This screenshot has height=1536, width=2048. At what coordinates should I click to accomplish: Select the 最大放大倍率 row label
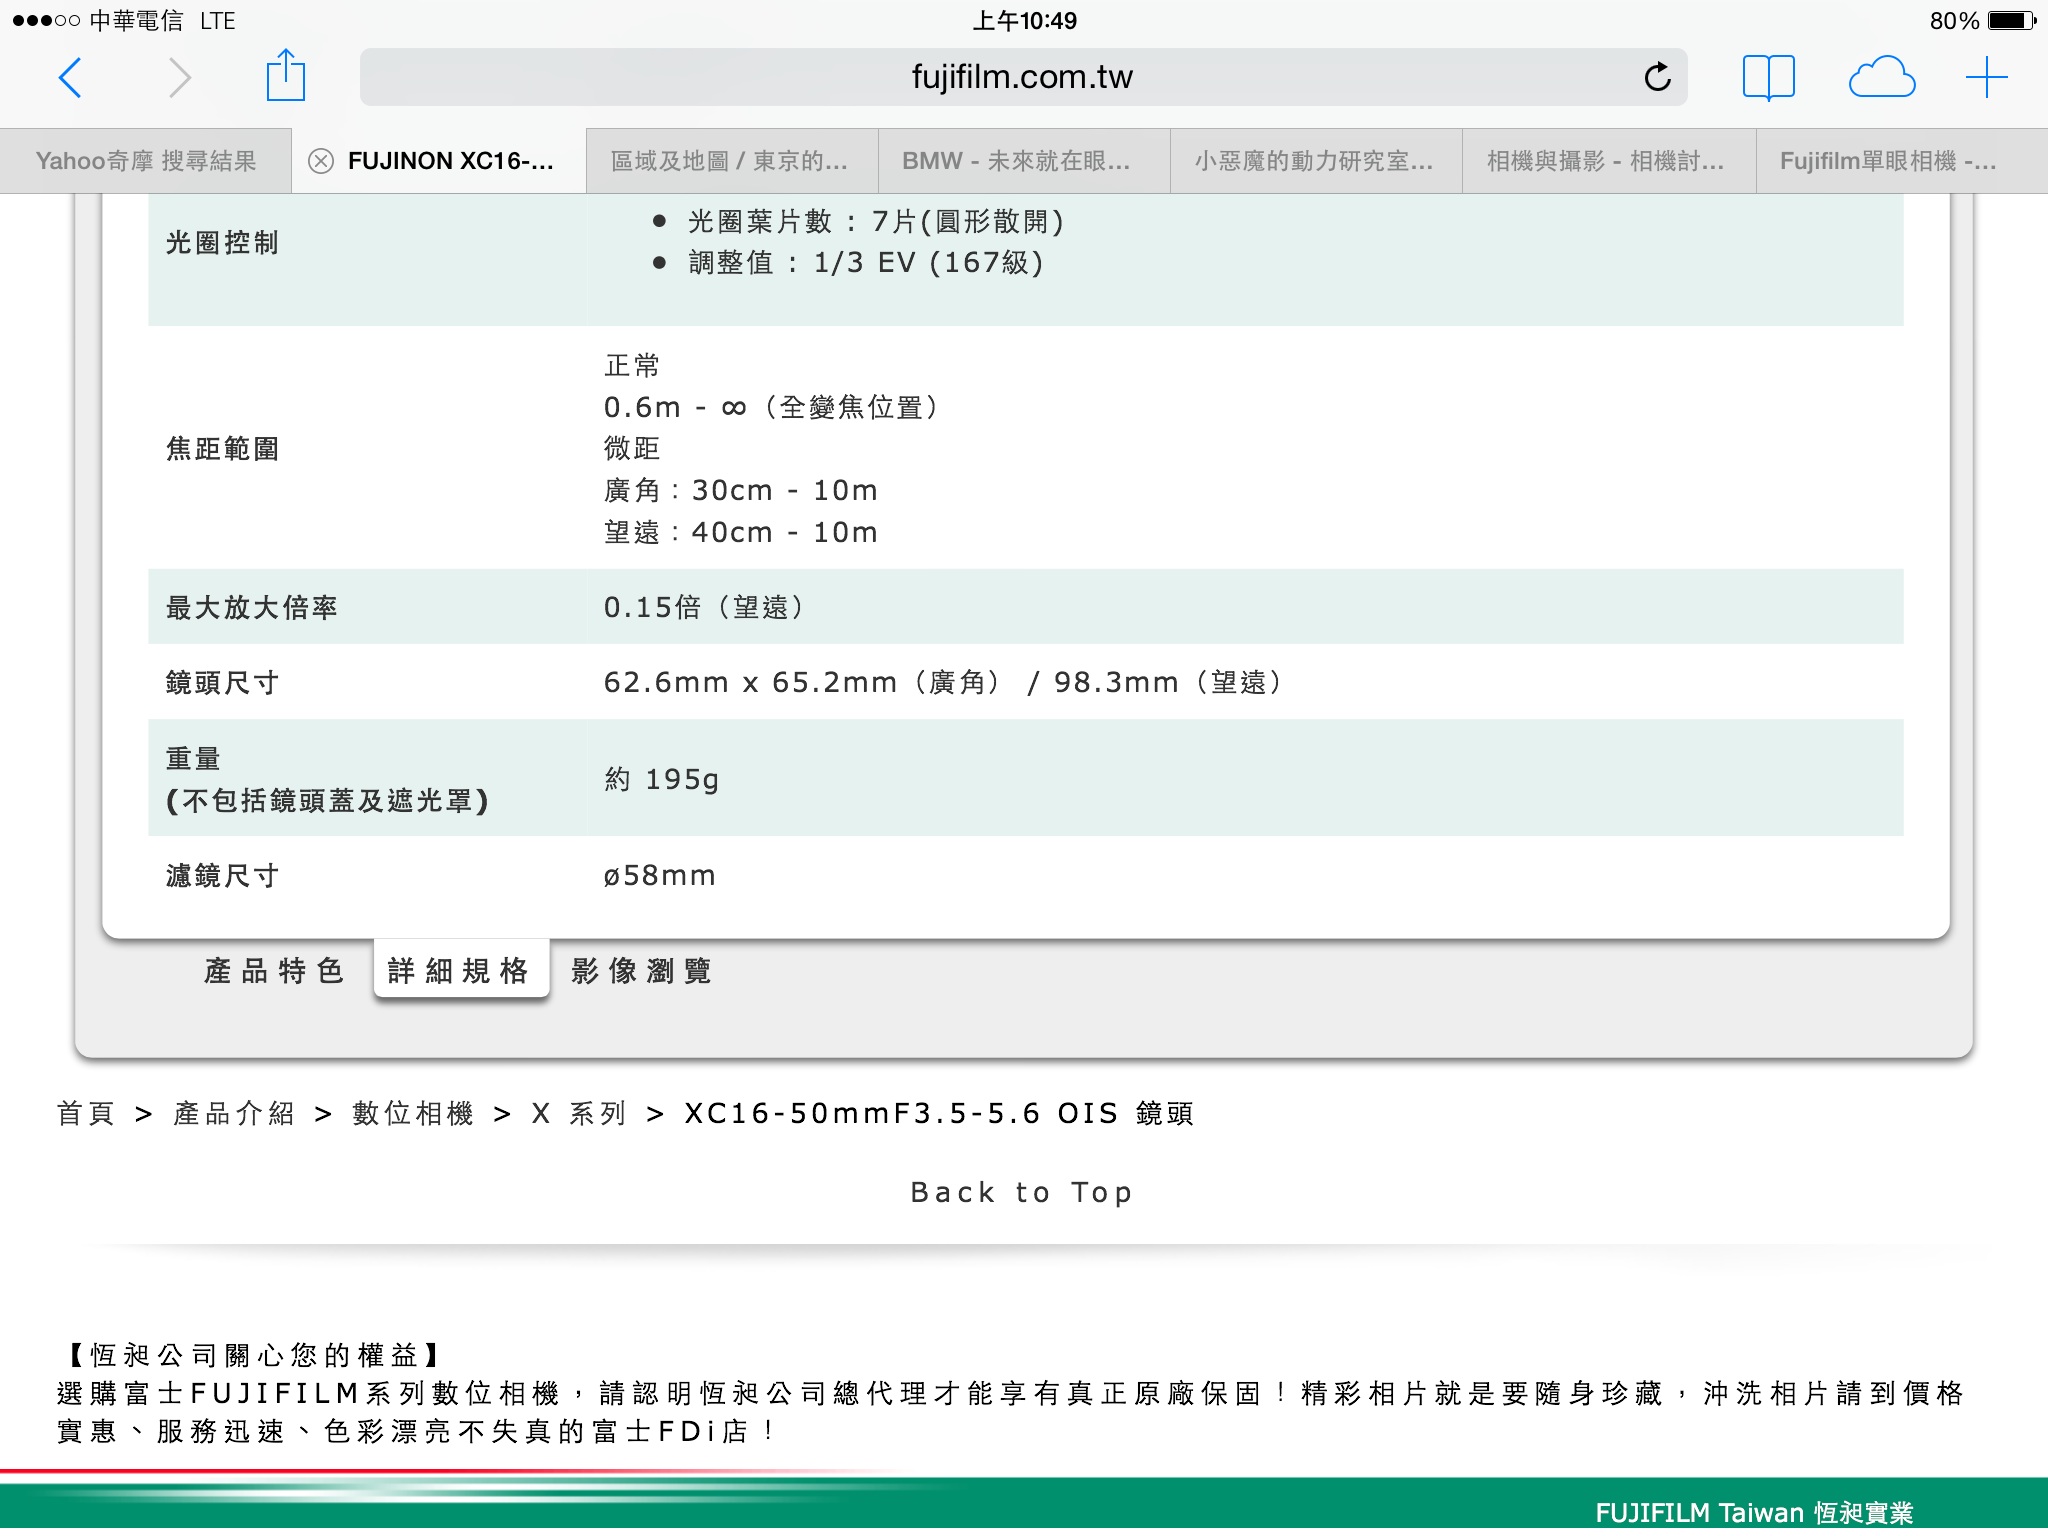(251, 607)
